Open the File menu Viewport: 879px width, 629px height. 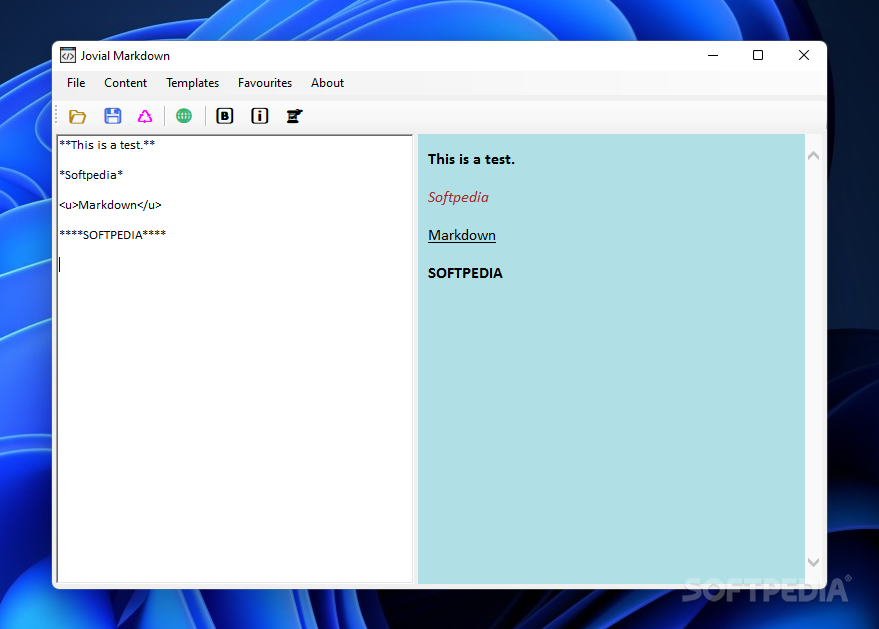point(76,83)
